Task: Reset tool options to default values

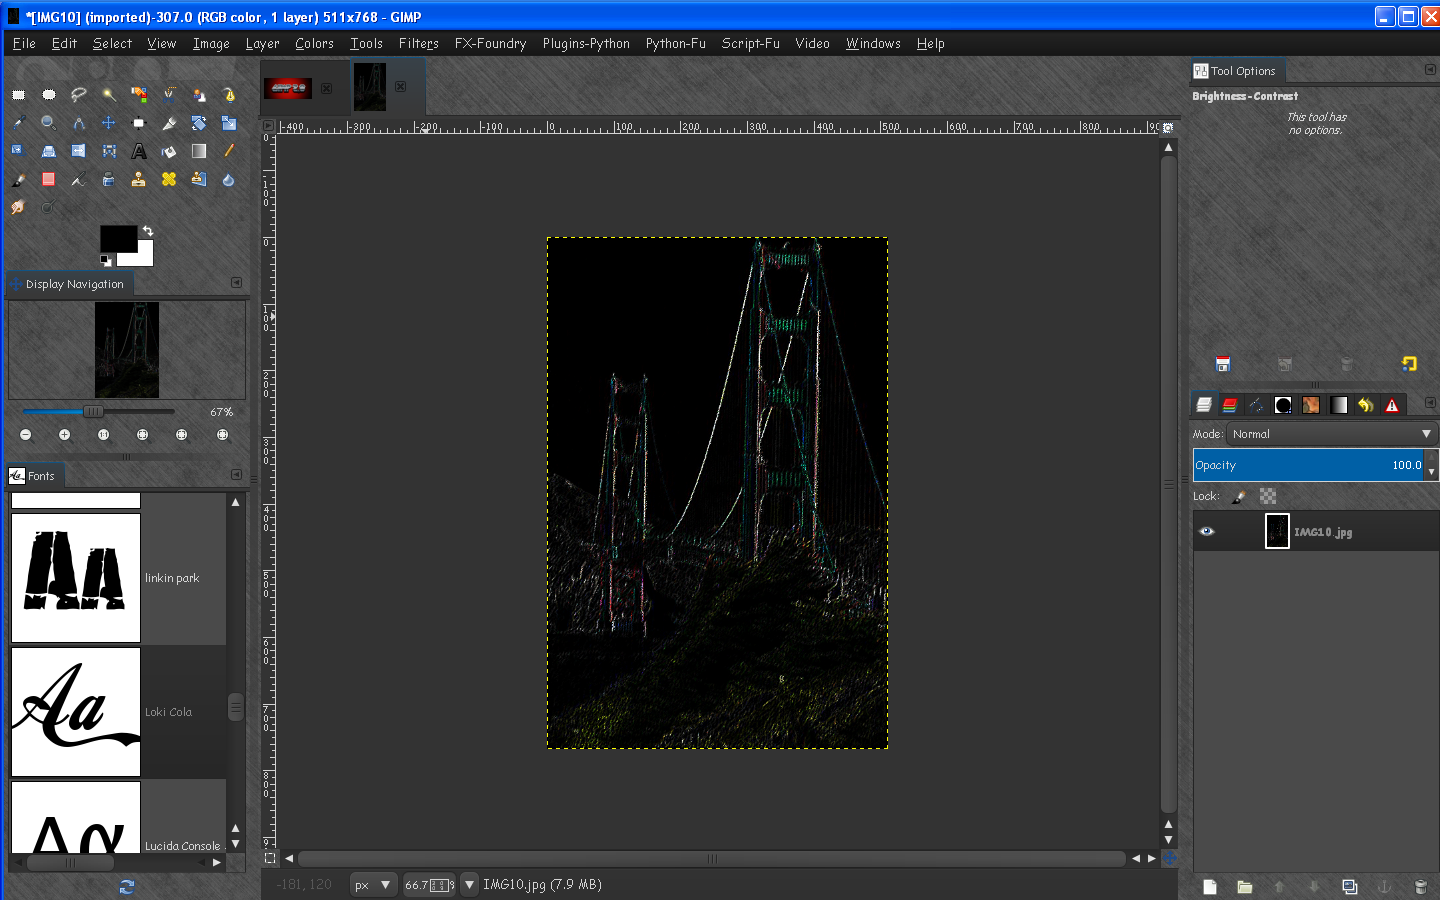Action: point(1409,364)
